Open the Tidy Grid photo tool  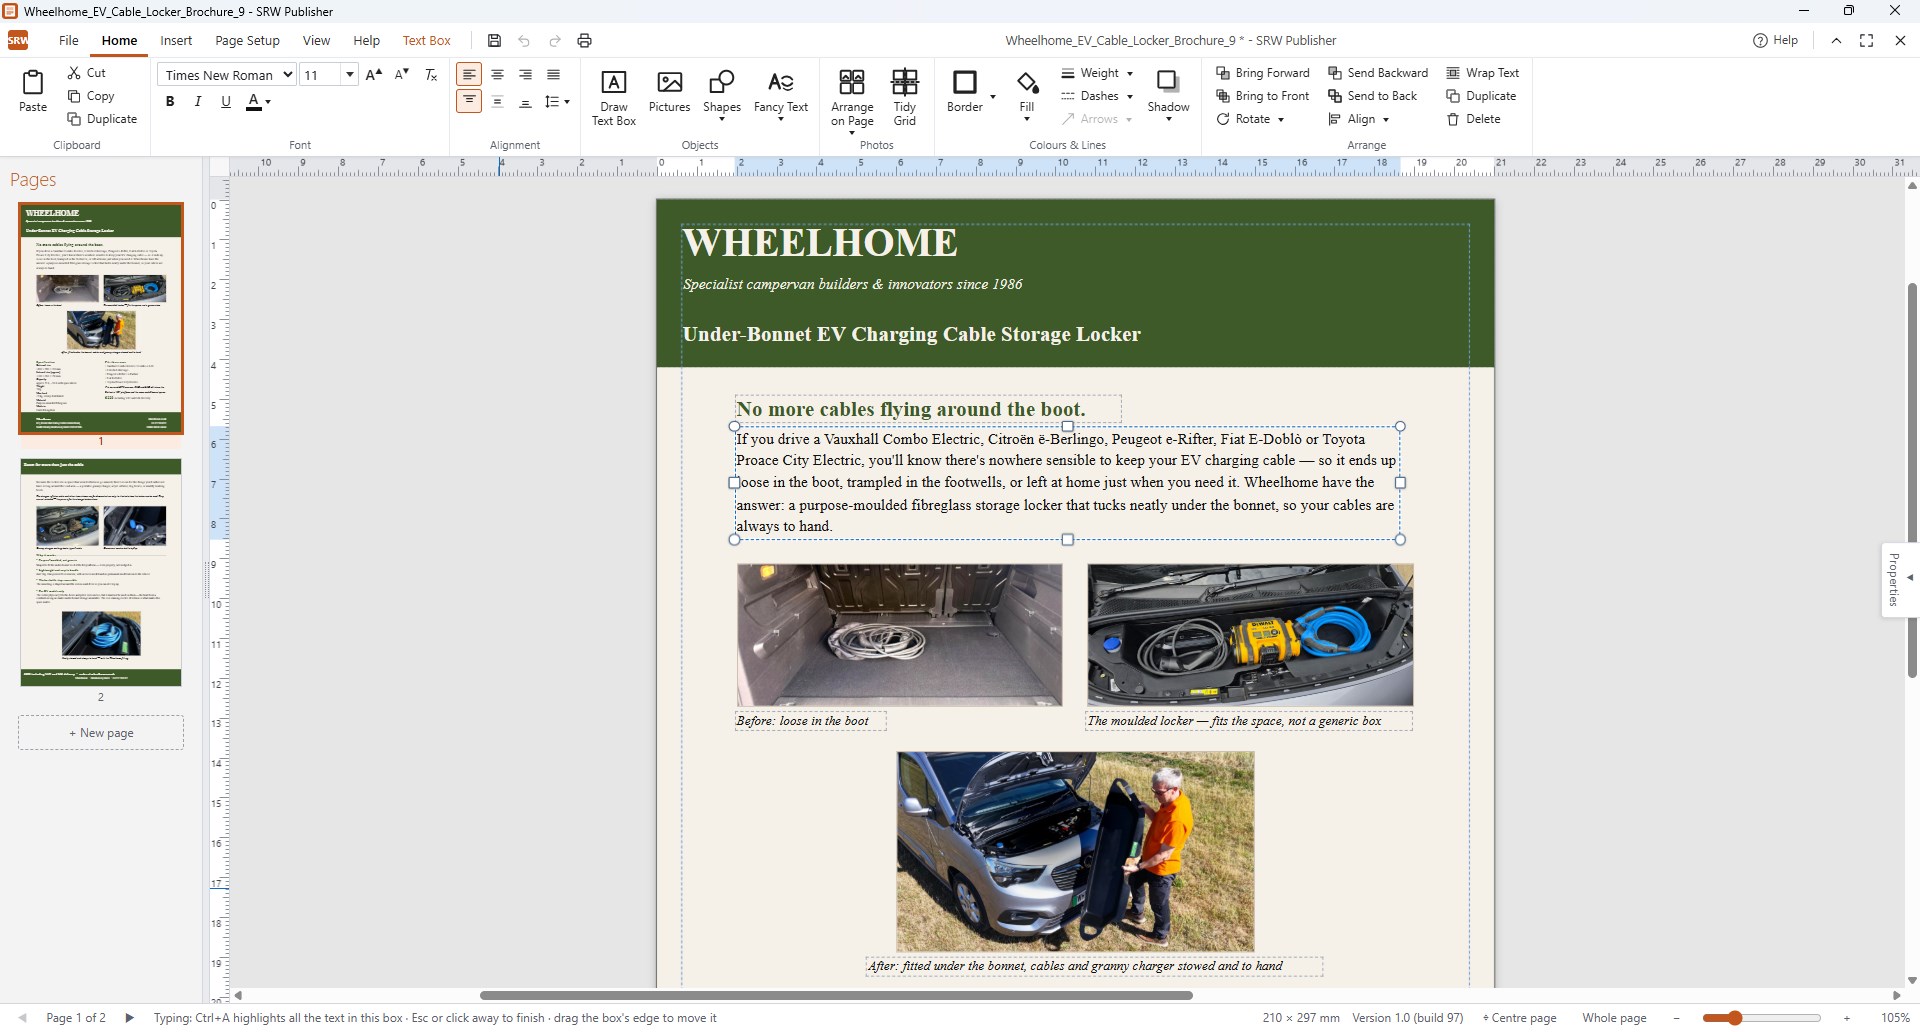pyautogui.click(x=904, y=97)
